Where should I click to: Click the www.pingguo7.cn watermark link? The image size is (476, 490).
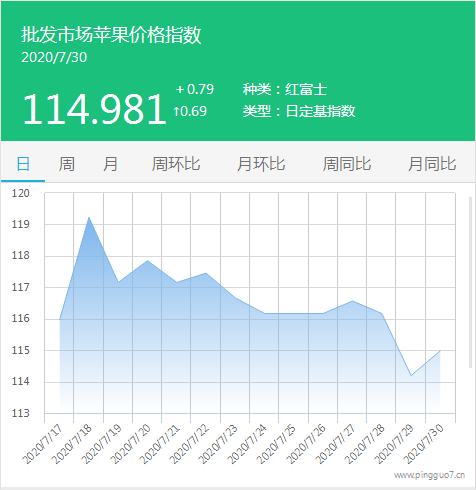point(429,475)
